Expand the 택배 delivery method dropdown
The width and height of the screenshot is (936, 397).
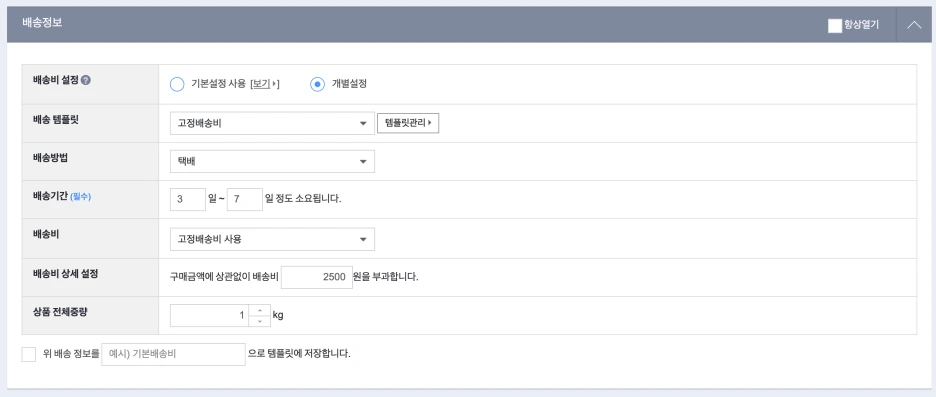pyautogui.click(x=272, y=161)
